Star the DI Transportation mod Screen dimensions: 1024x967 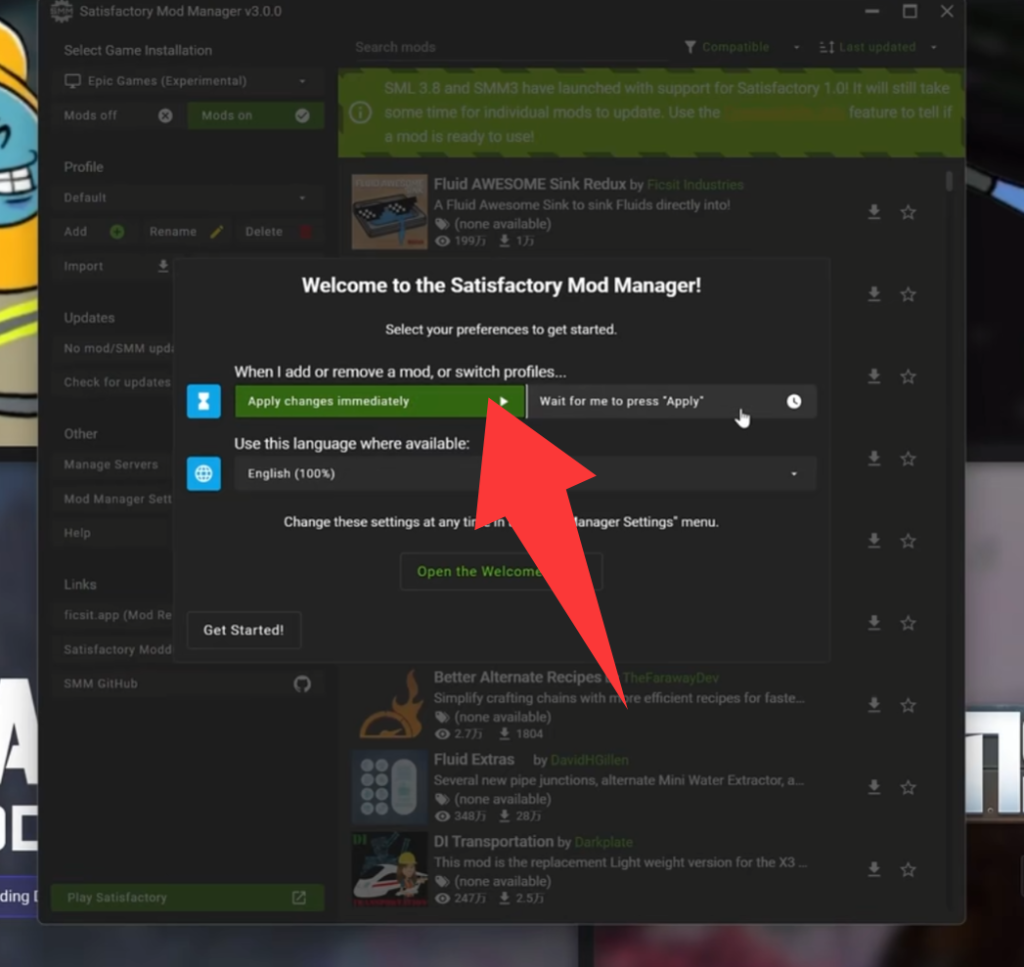coord(908,870)
